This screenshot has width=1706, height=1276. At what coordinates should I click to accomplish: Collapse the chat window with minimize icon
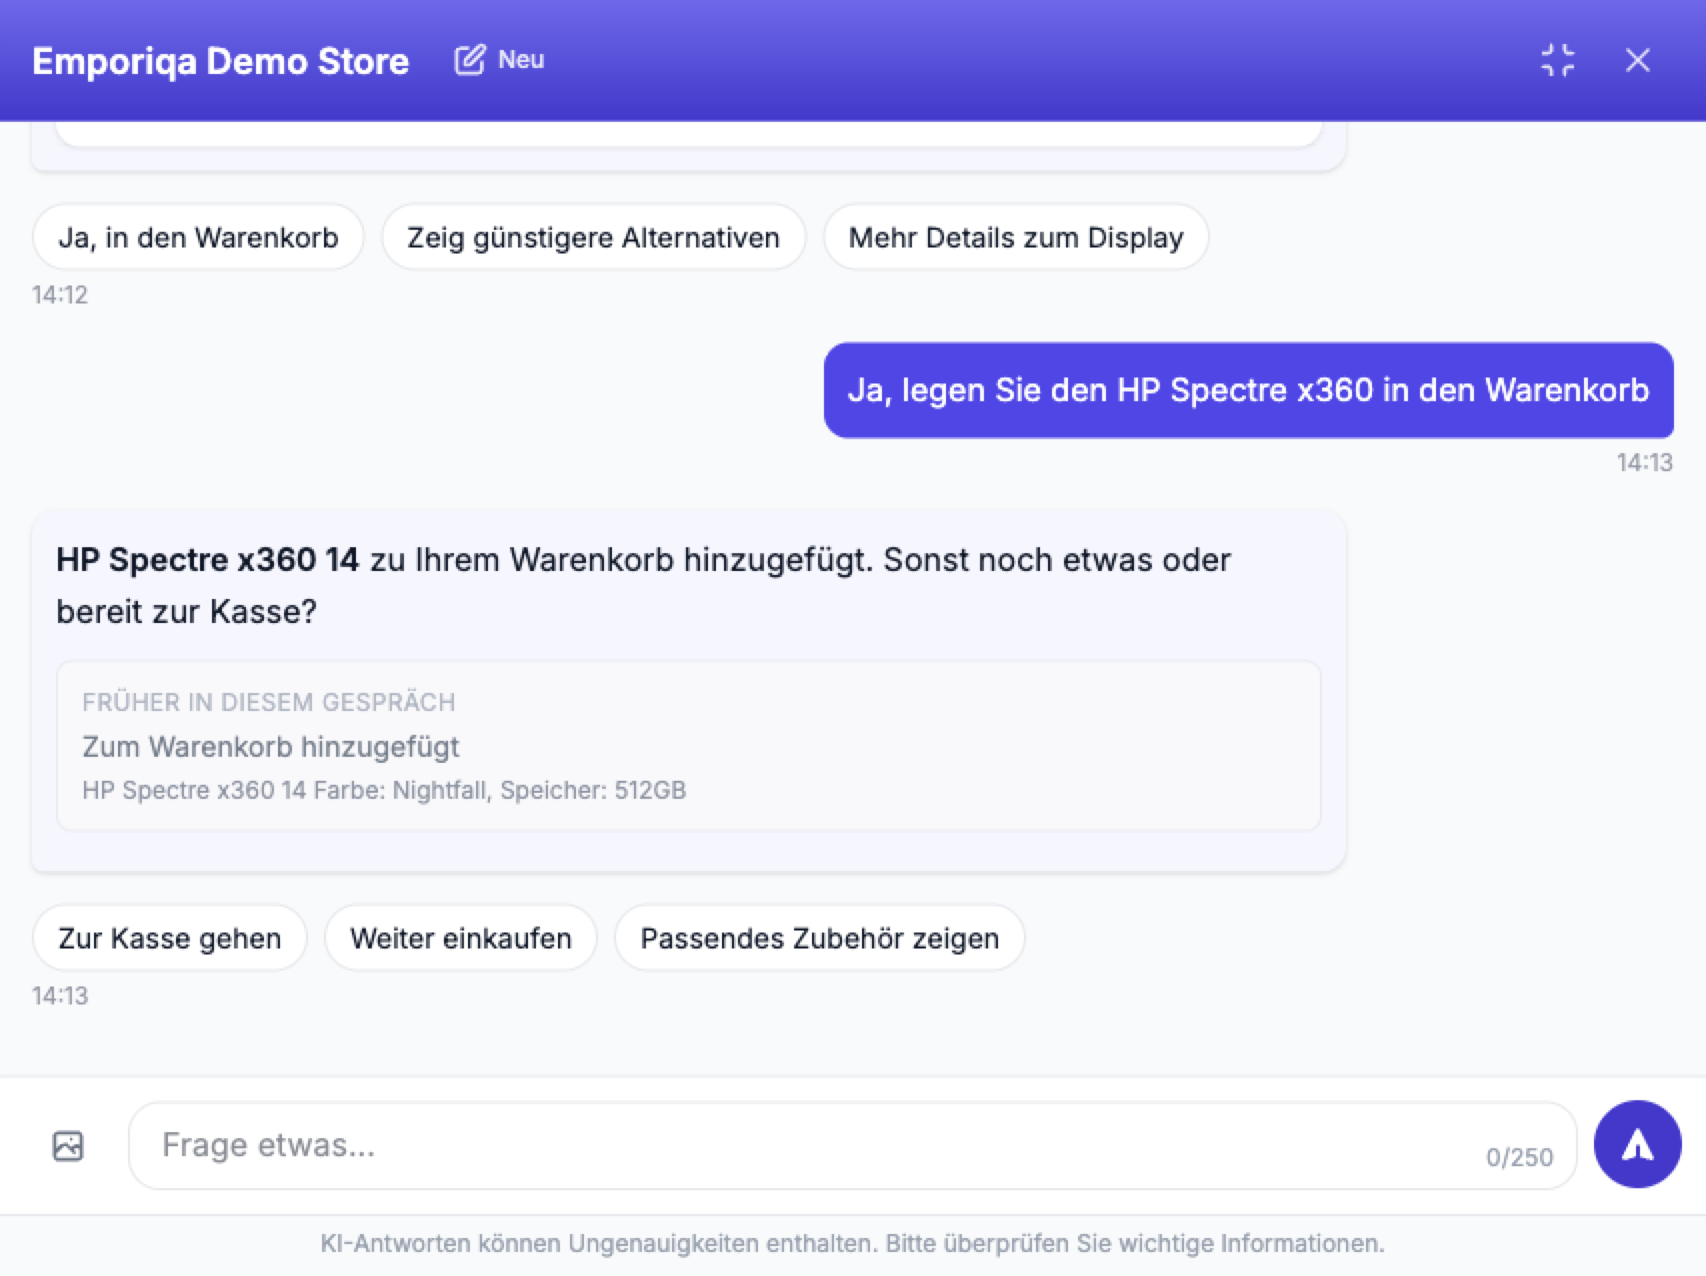(1557, 60)
